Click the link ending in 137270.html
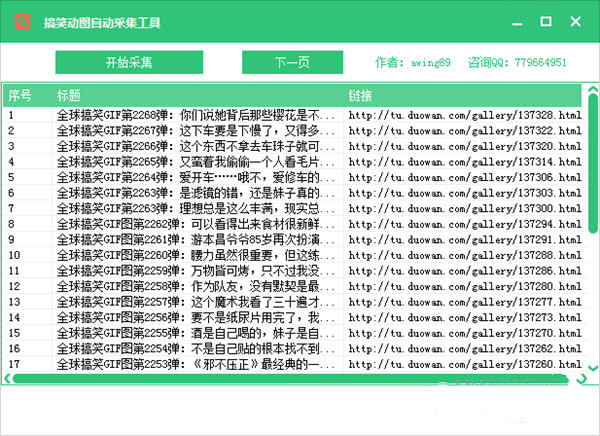Image resolution: width=600 pixels, height=436 pixels. point(465,333)
